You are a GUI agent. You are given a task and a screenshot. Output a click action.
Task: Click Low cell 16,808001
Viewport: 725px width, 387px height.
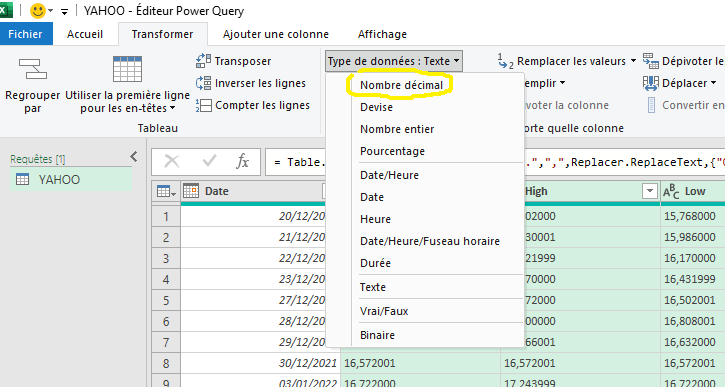click(x=693, y=321)
